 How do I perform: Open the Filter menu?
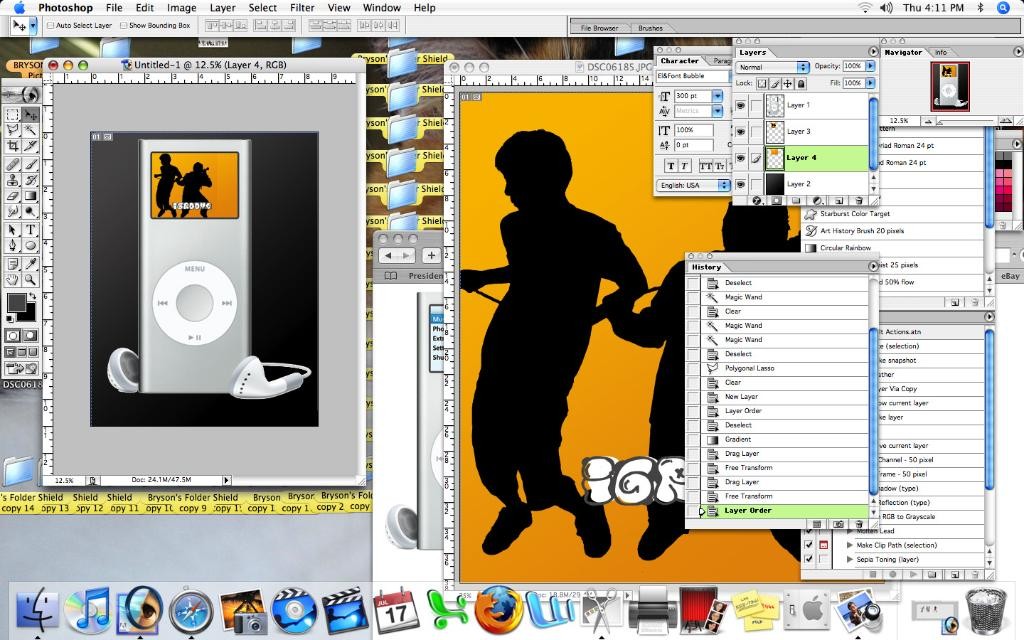pos(302,8)
